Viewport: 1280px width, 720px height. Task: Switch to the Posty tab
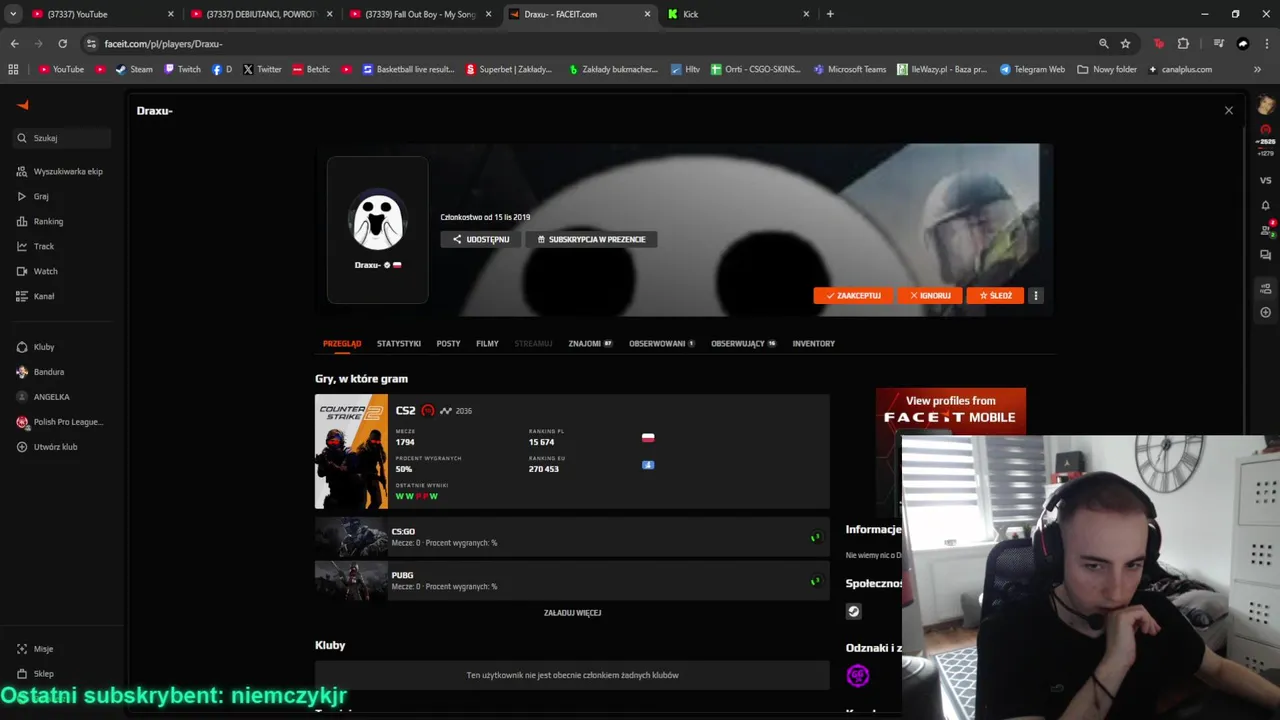click(x=448, y=344)
